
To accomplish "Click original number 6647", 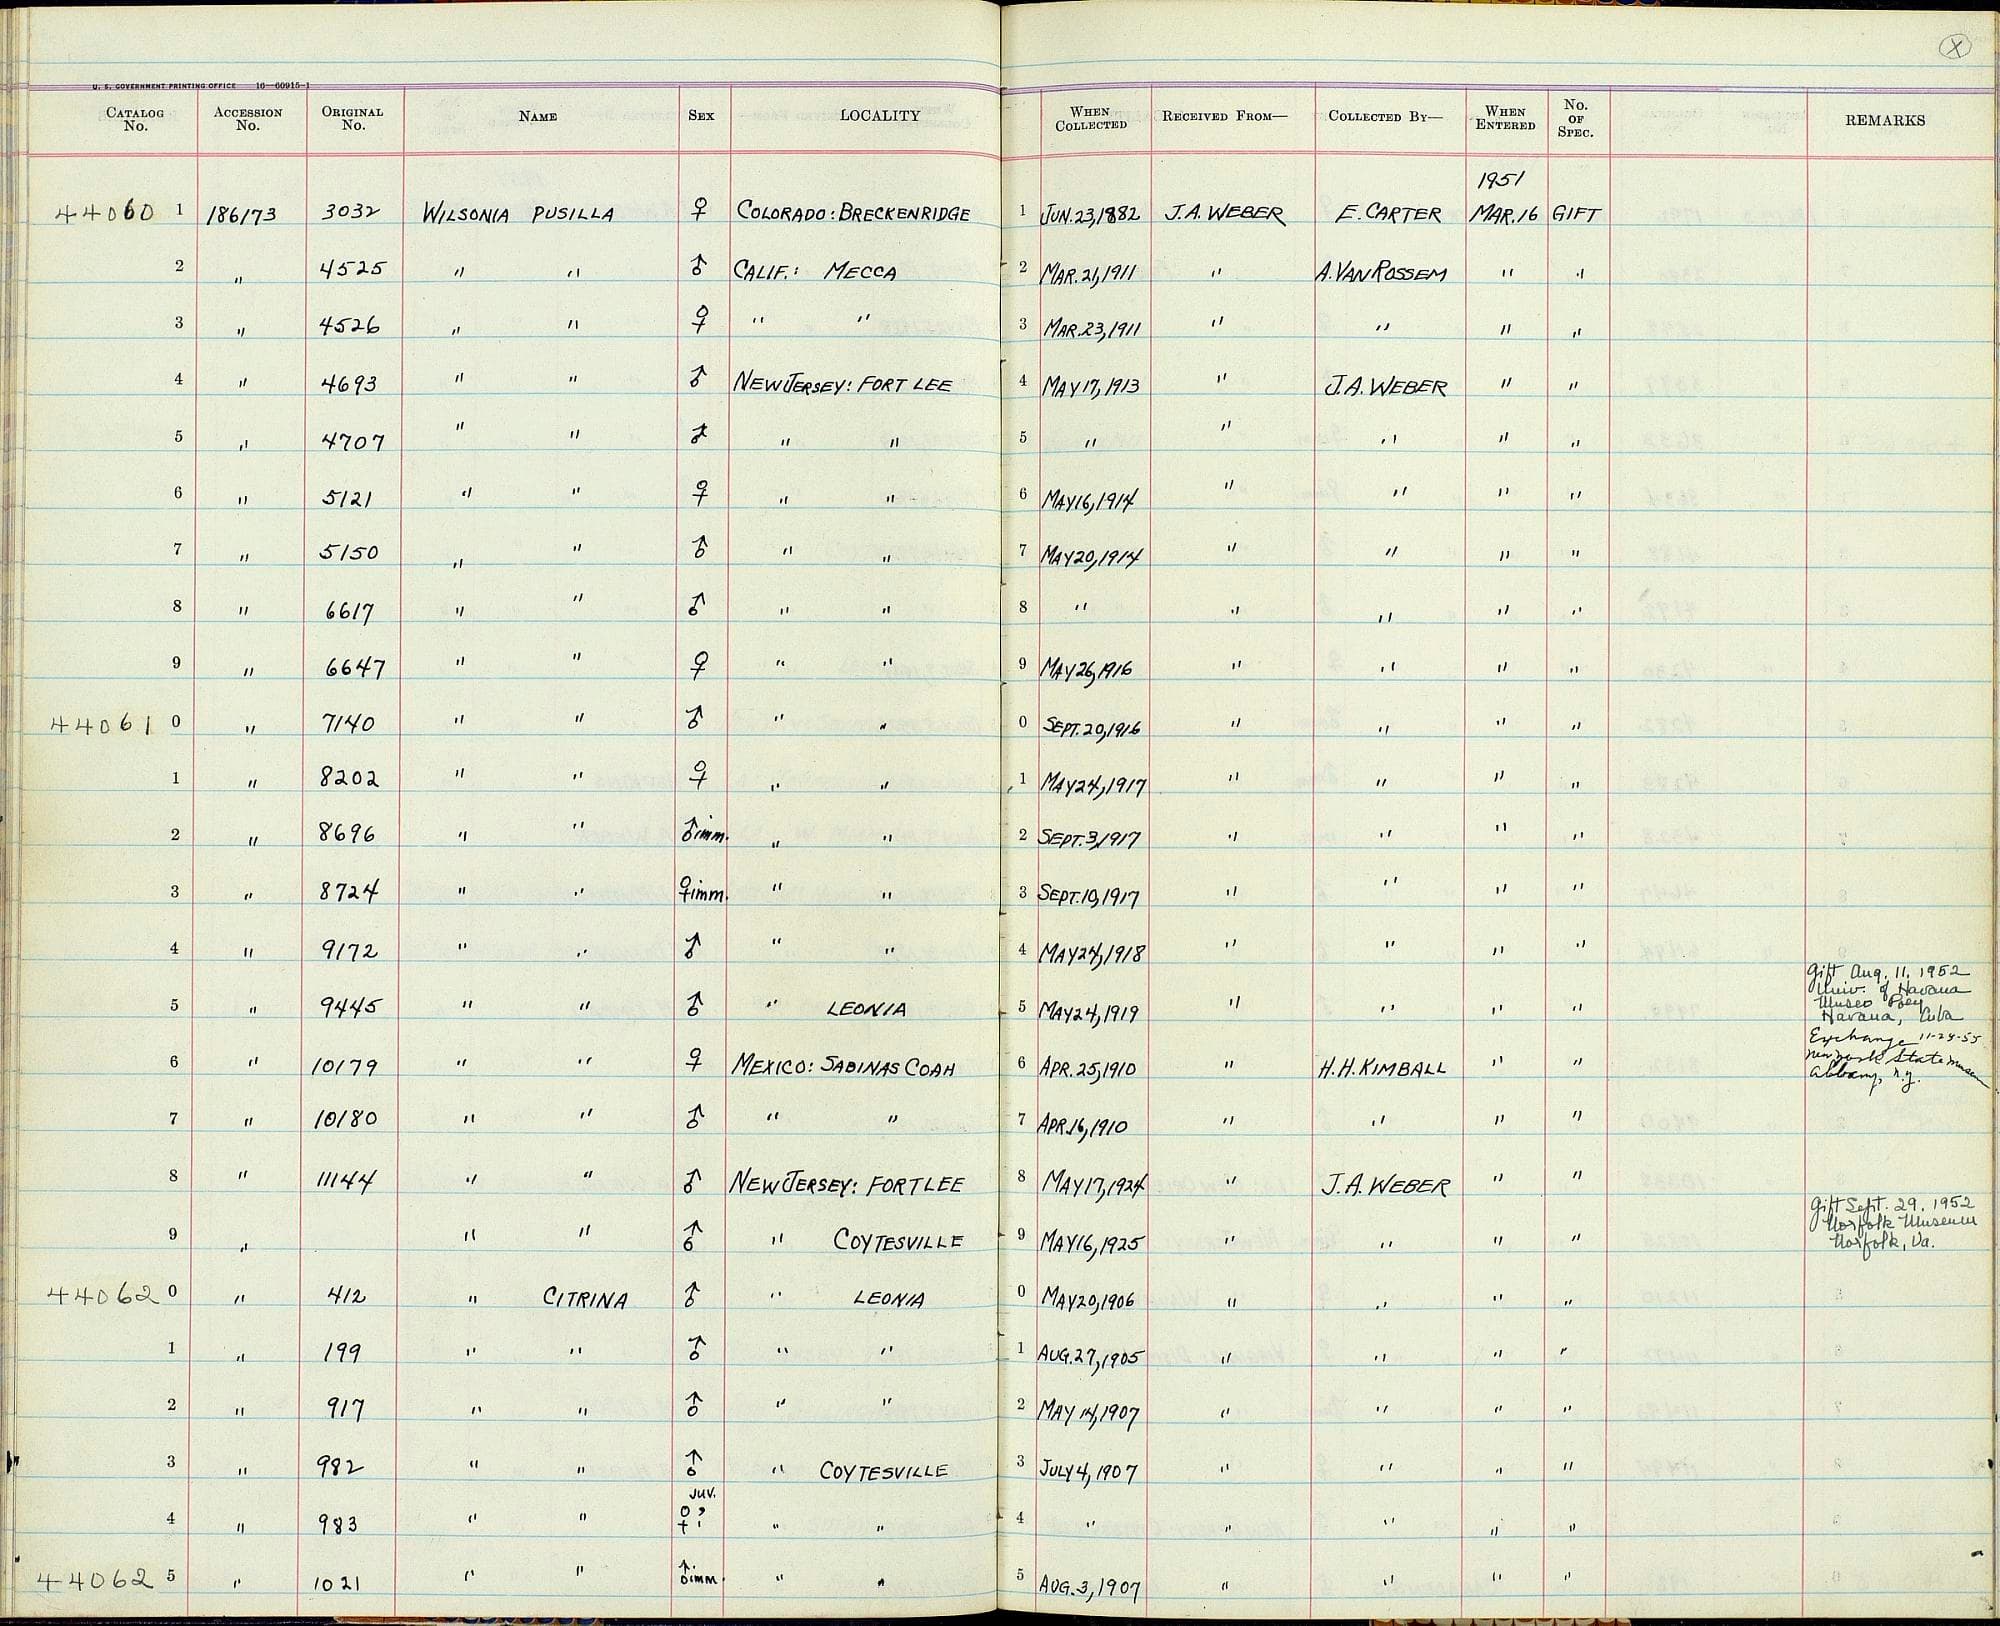I will (x=354, y=668).
